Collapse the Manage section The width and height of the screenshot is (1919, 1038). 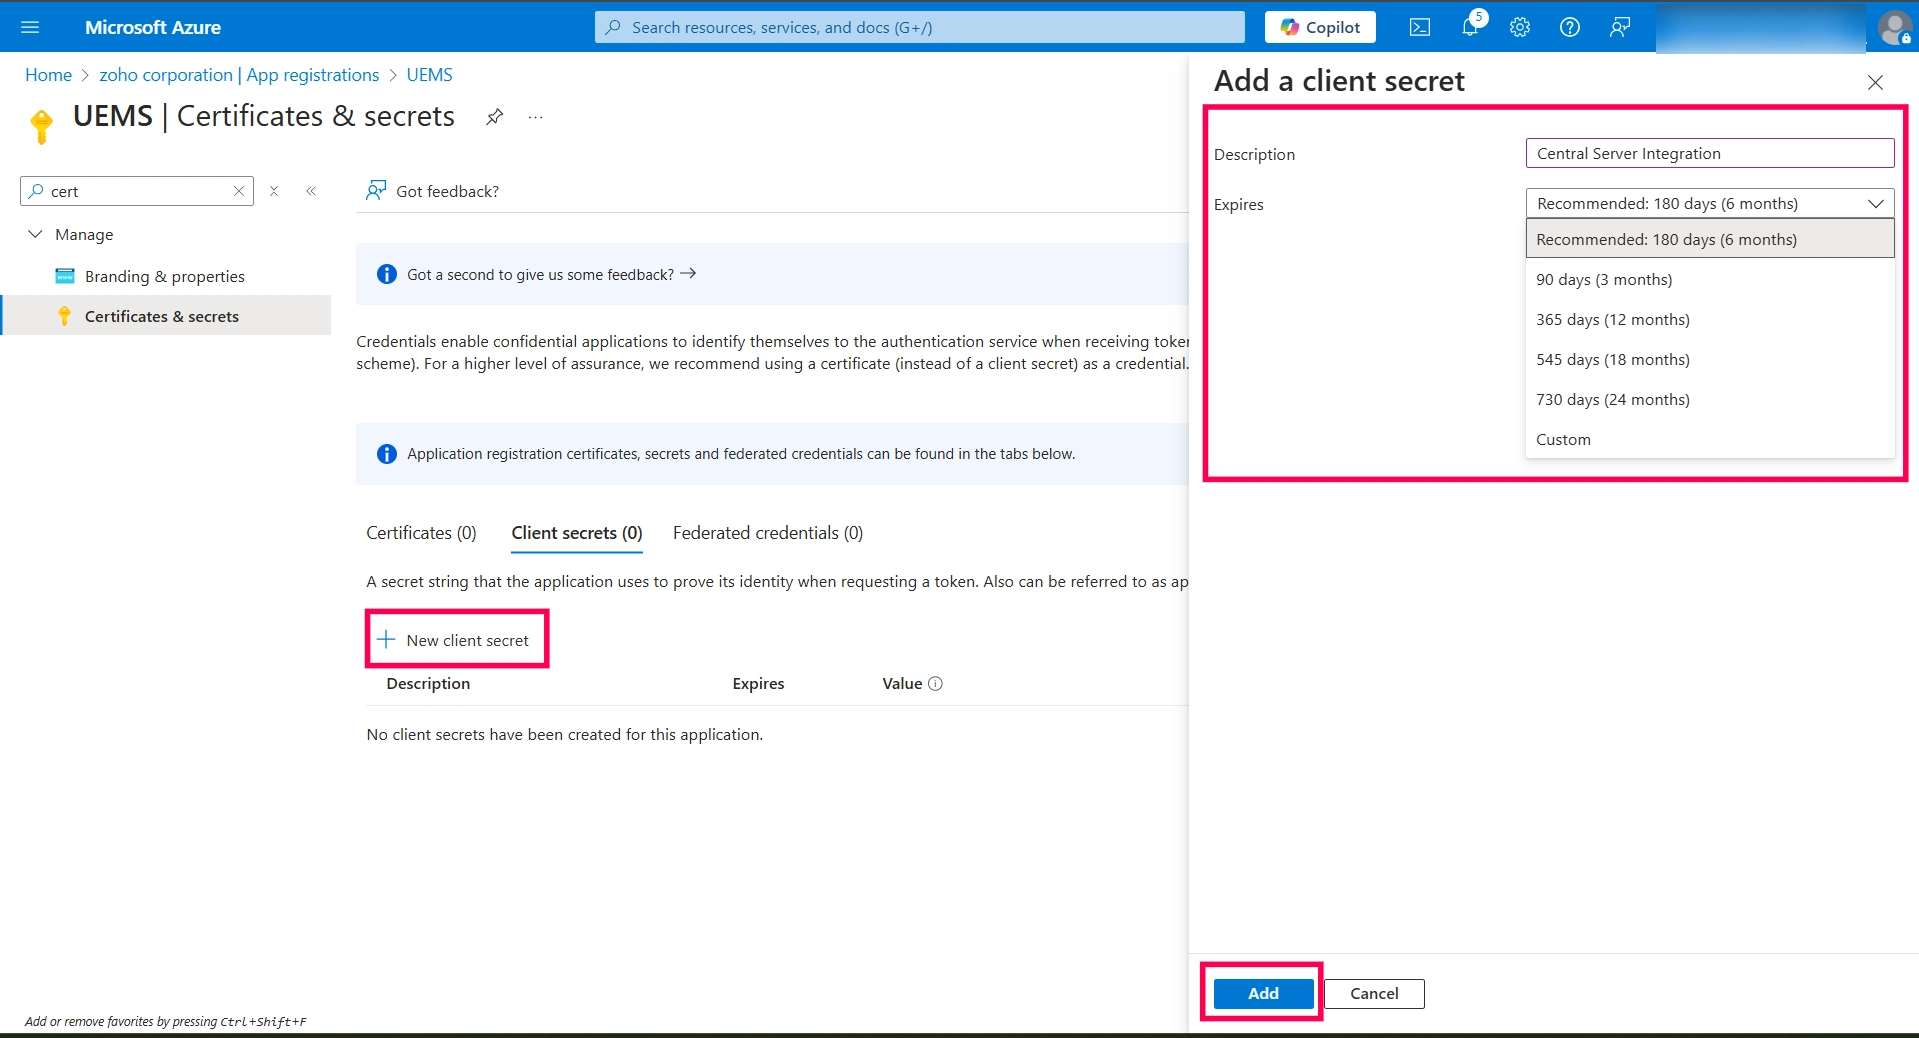click(x=36, y=234)
